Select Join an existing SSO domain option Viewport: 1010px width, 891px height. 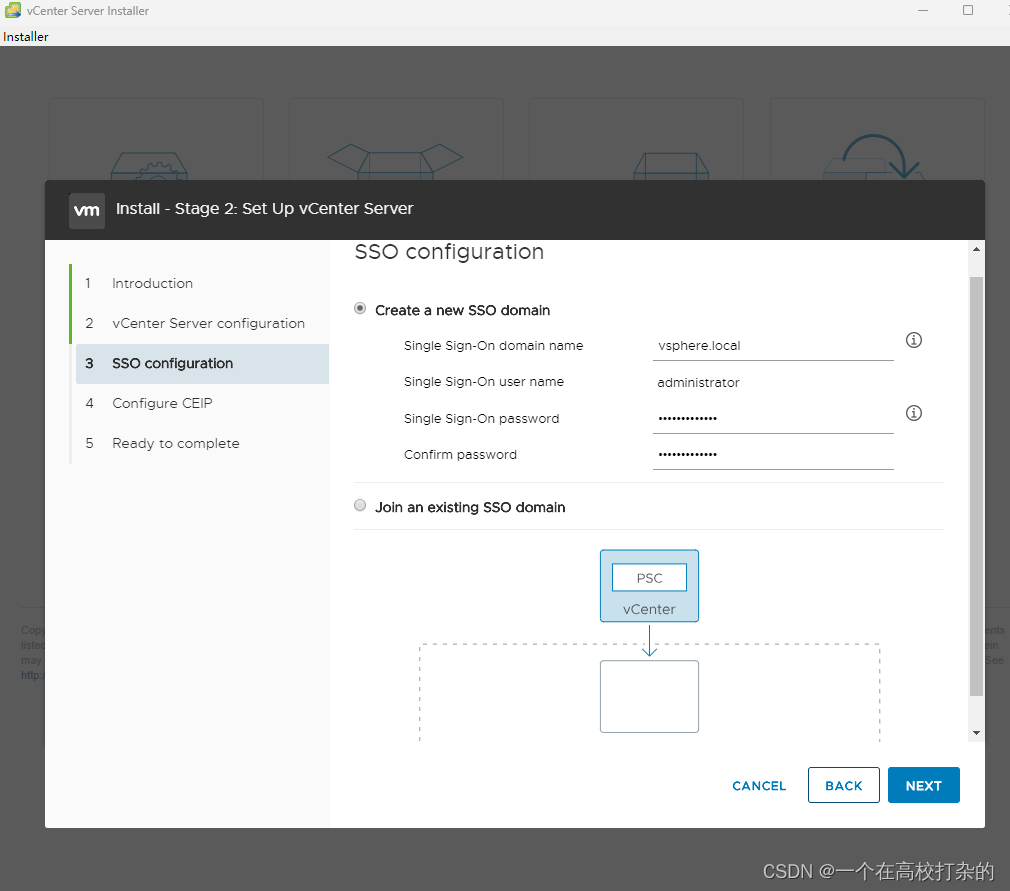pyautogui.click(x=360, y=506)
